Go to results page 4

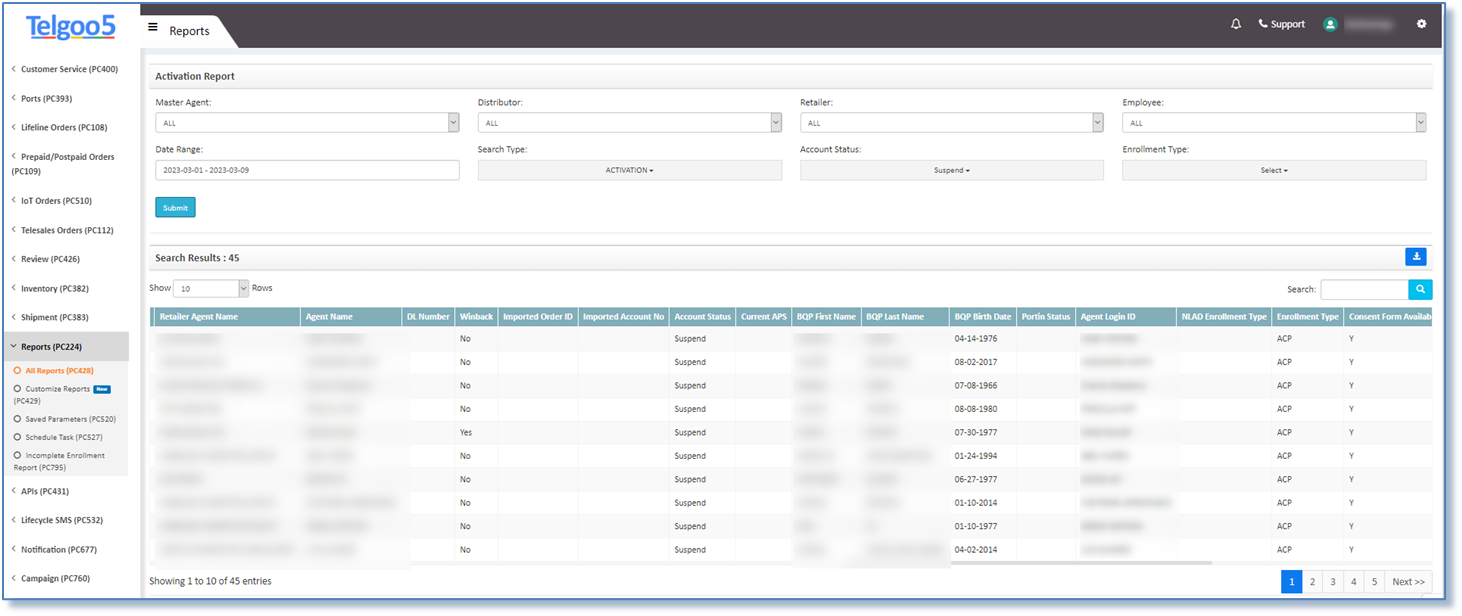1354,582
